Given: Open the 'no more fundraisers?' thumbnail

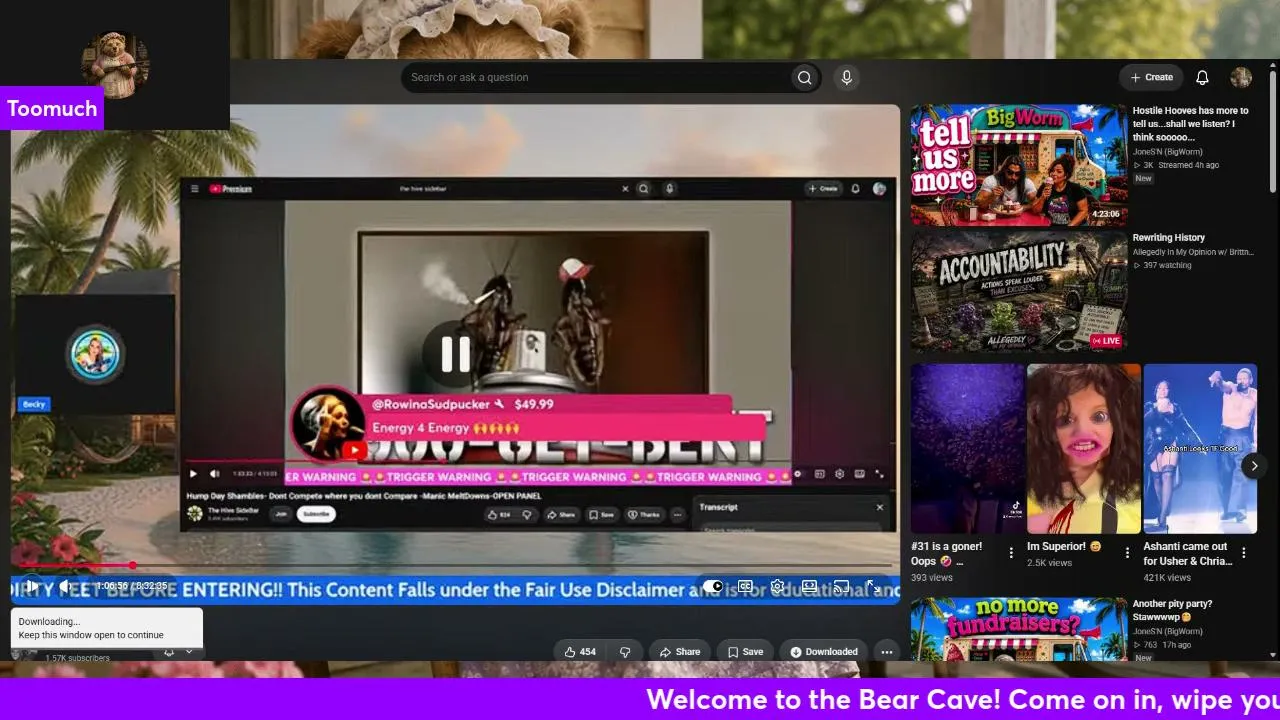Looking at the screenshot, I should [1019, 629].
